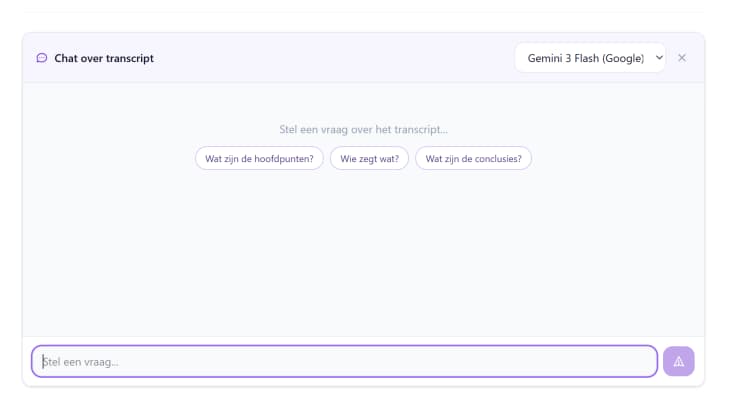Focus the 'Stel een vraag...' input field
This screenshot has width=731, height=400.
pyautogui.click(x=345, y=361)
